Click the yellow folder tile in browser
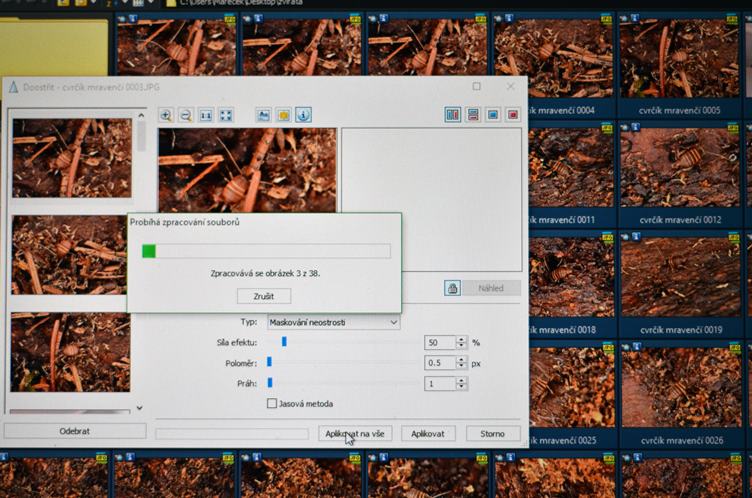This screenshot has width=752, height=498. pyautogui.click(x=54, y=47)
